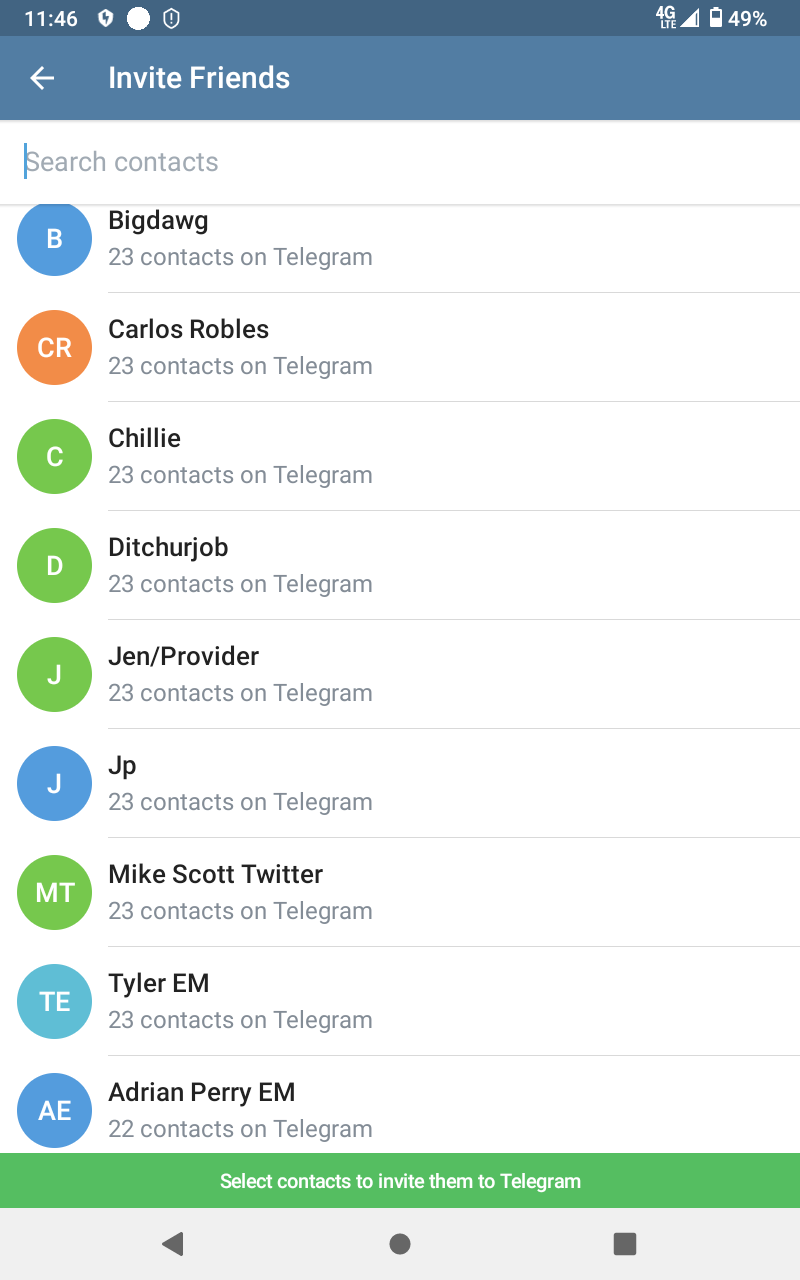This screenshot has height=1280, width=800.
Task: Tap the blue AE avatar
Action: (x=55, y=1110)
